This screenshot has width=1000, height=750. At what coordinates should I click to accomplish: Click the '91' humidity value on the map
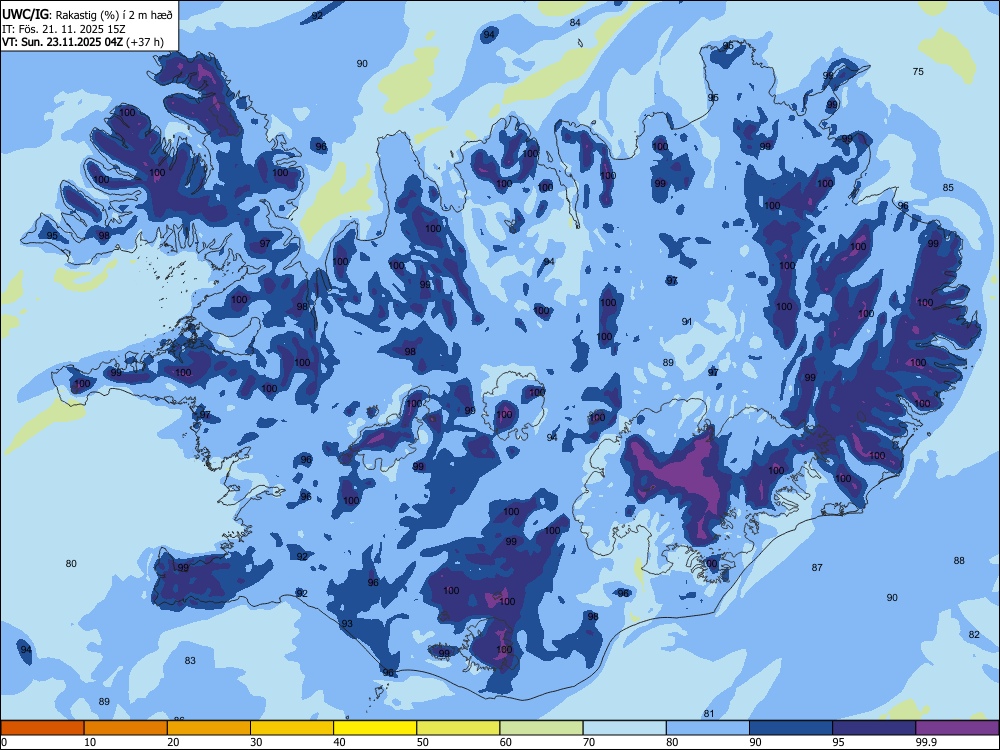pyautogui.click(x=687, y=322)
